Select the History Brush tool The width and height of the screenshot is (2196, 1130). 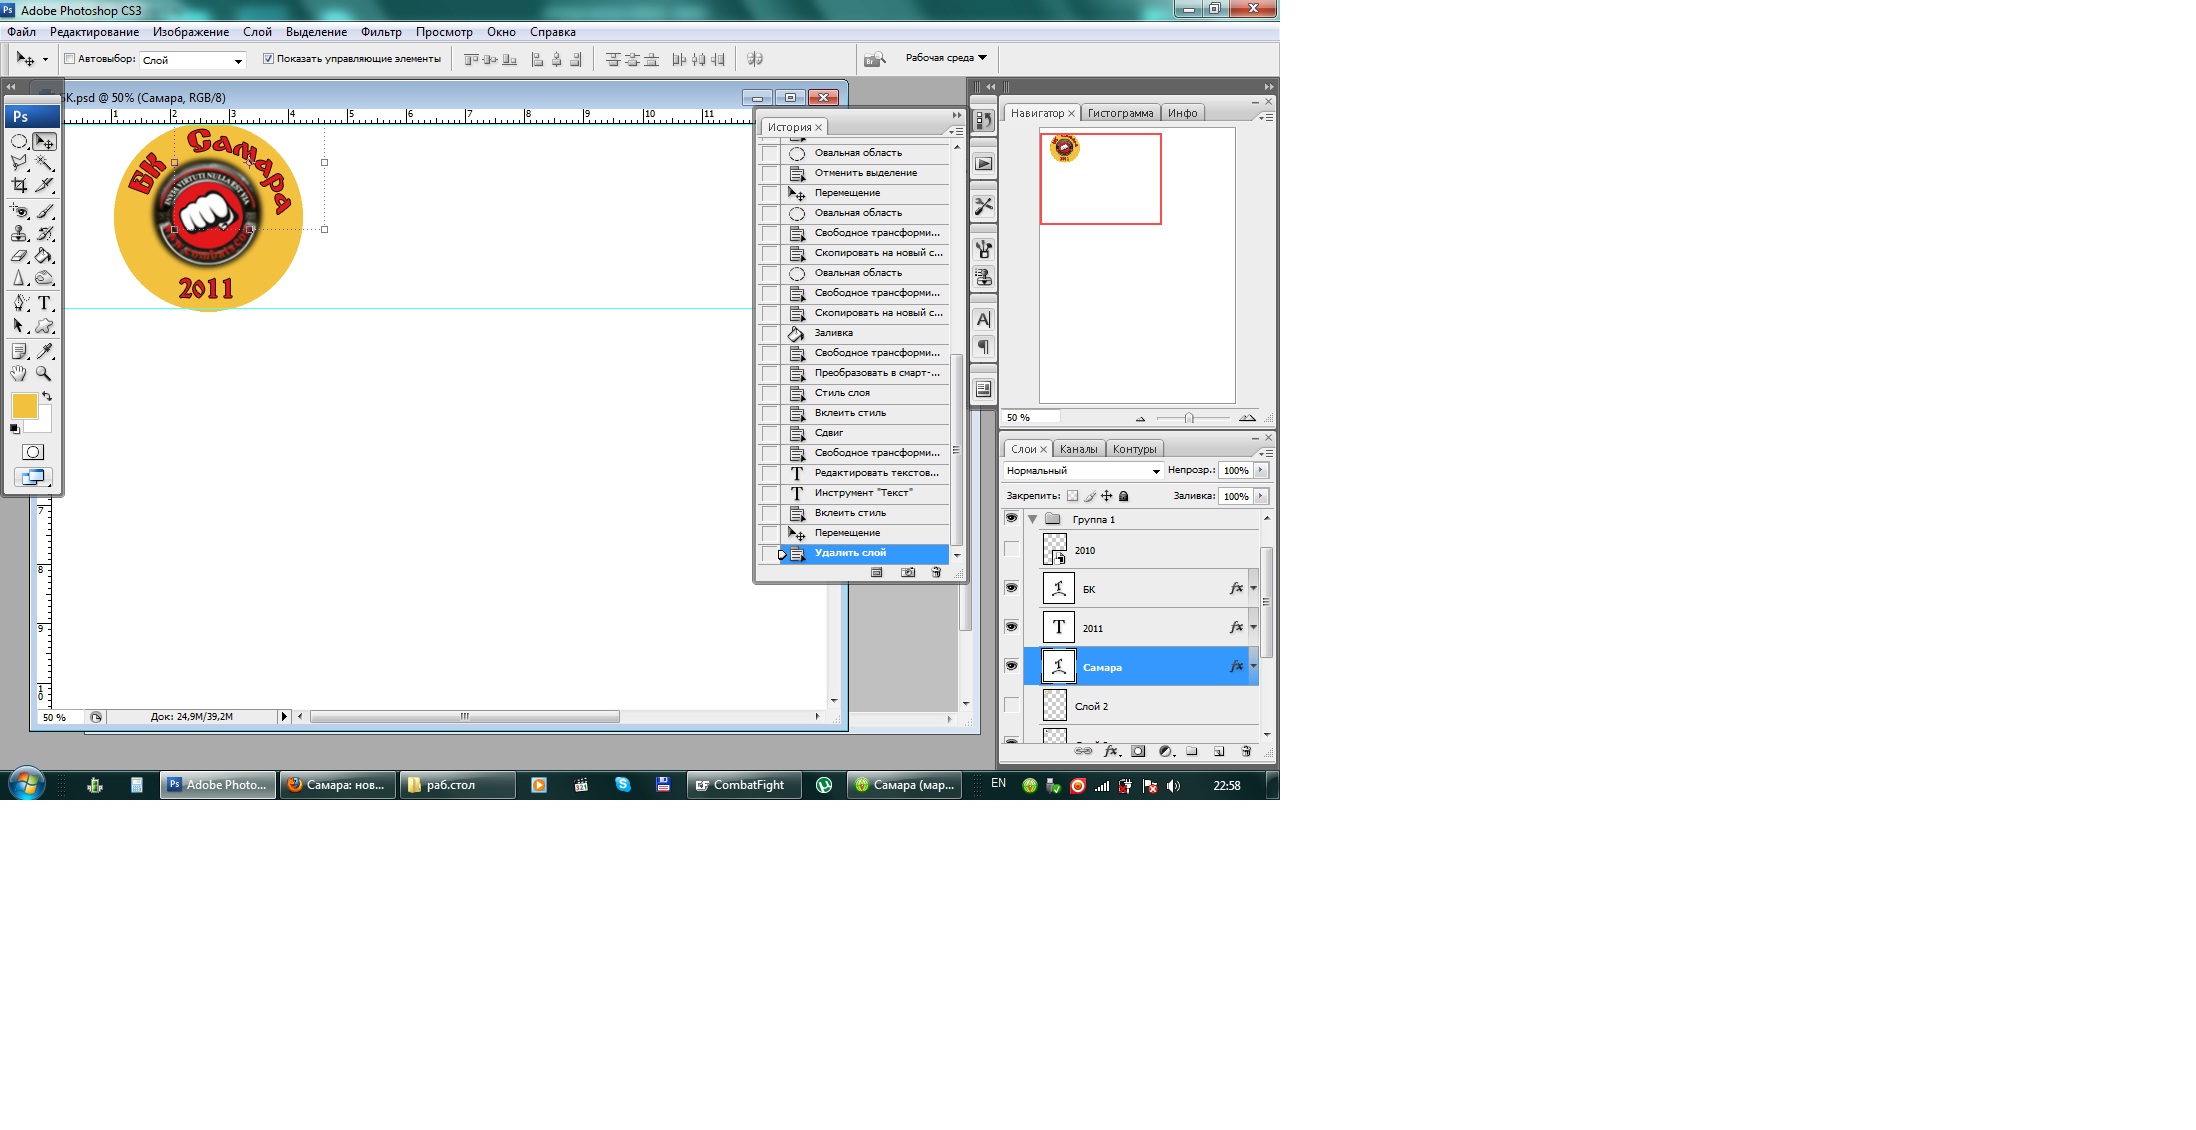click(44, 233)
